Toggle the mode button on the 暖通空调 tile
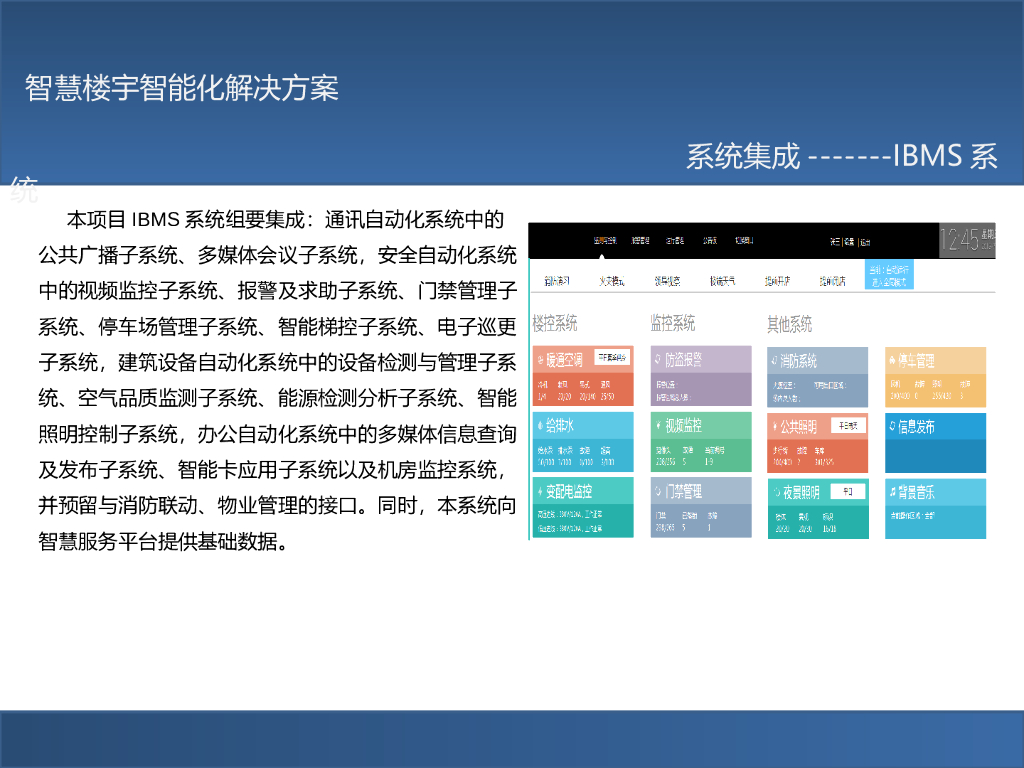Viewport: 1024px width, 768px height. pos(613,358)
